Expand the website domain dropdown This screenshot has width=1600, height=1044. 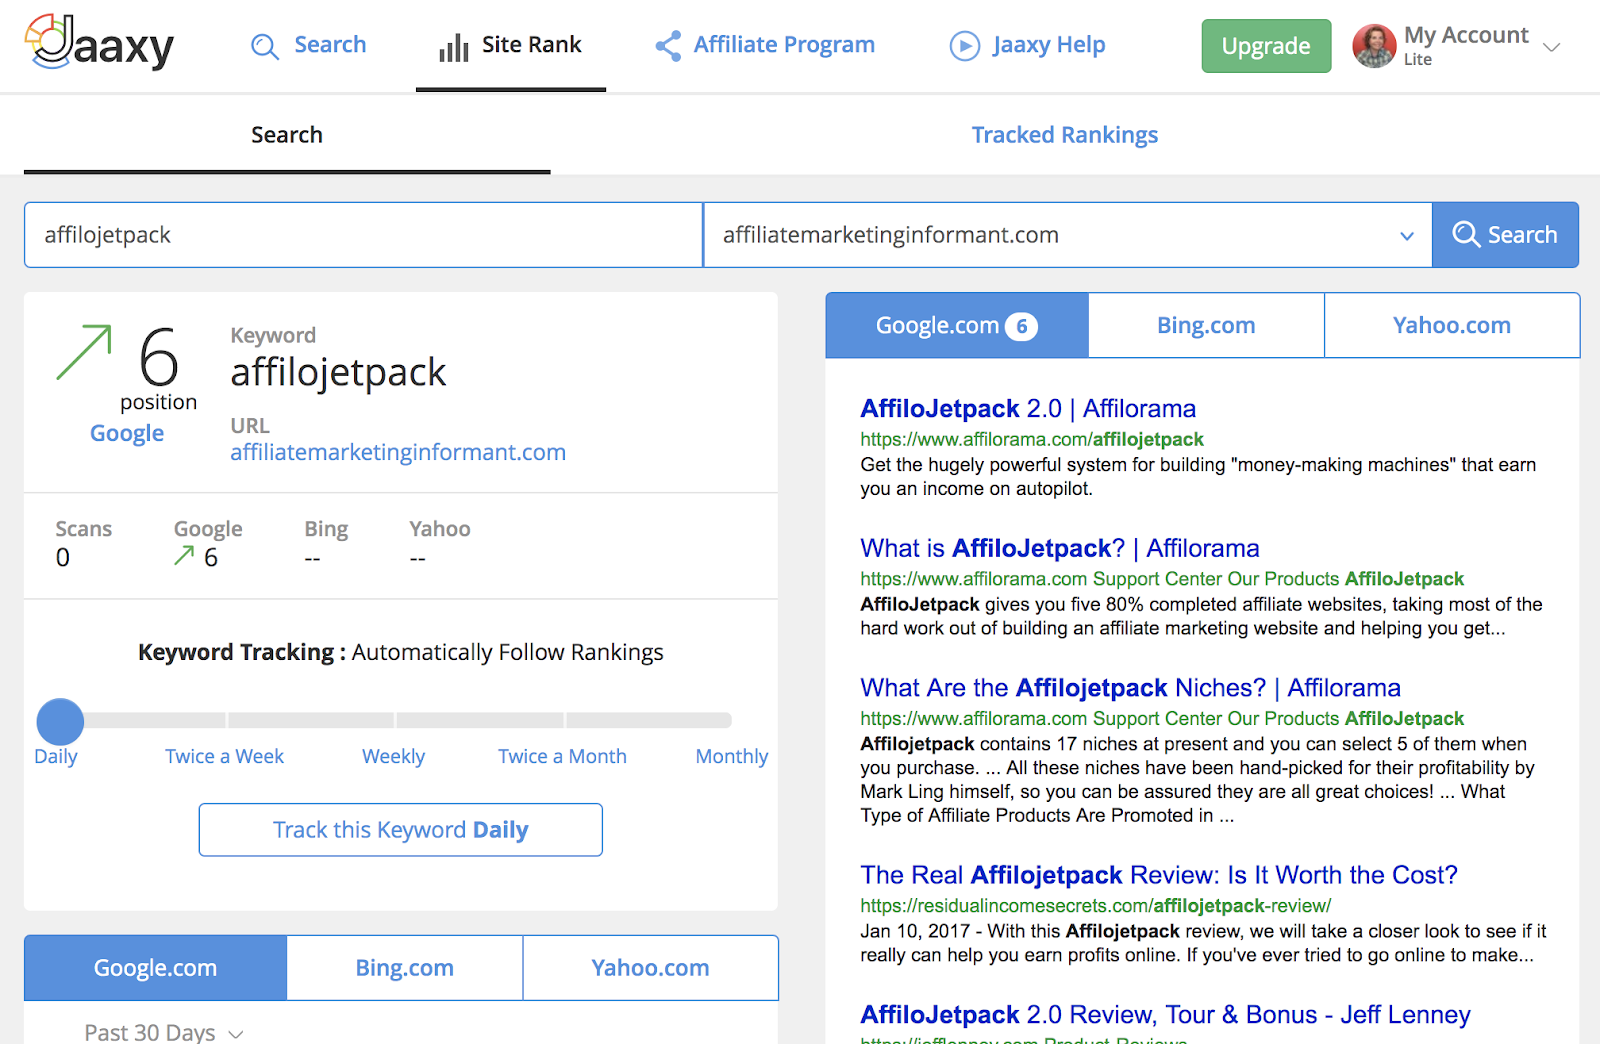(x=1407, y=236)
